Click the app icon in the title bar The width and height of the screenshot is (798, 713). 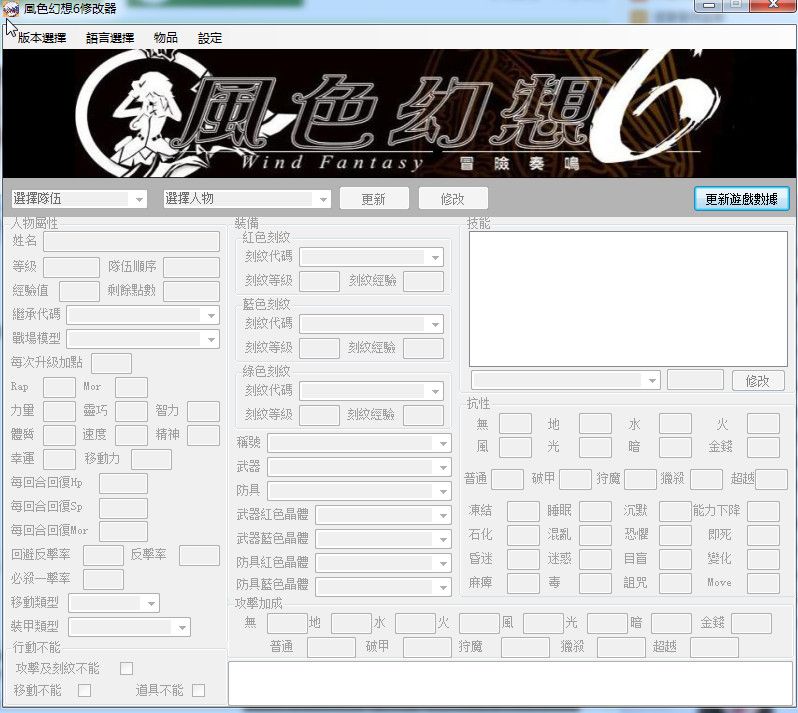pos(11,9)
